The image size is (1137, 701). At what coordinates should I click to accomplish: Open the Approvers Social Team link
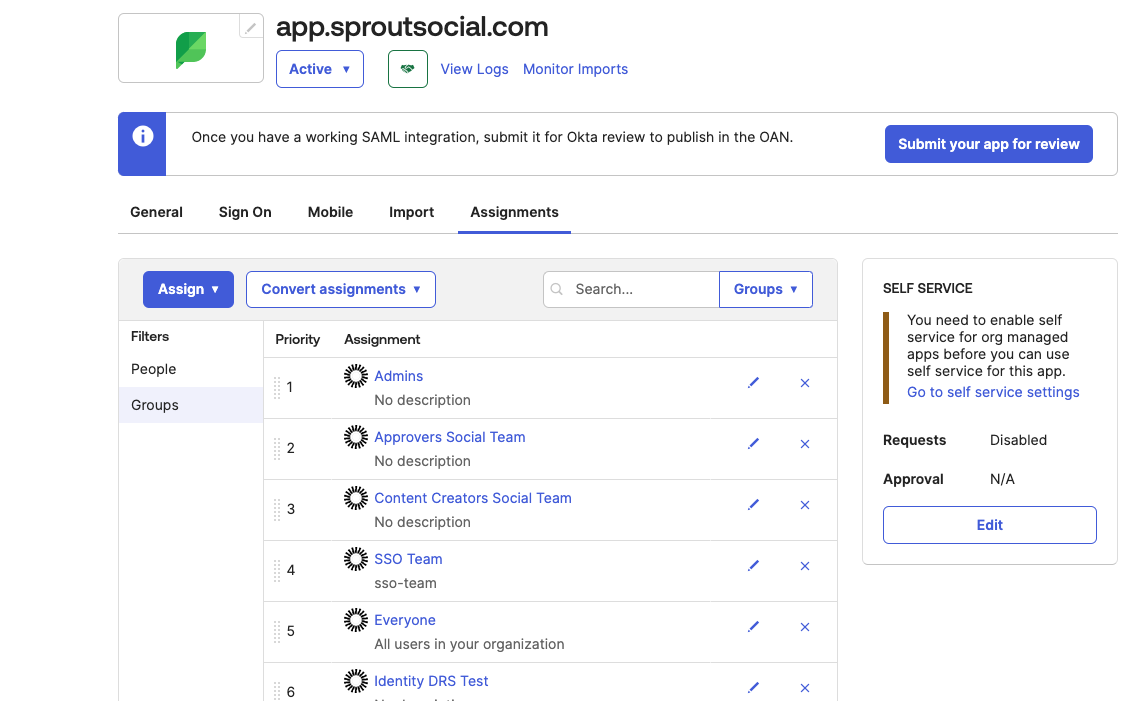click(x=450, y=437)
